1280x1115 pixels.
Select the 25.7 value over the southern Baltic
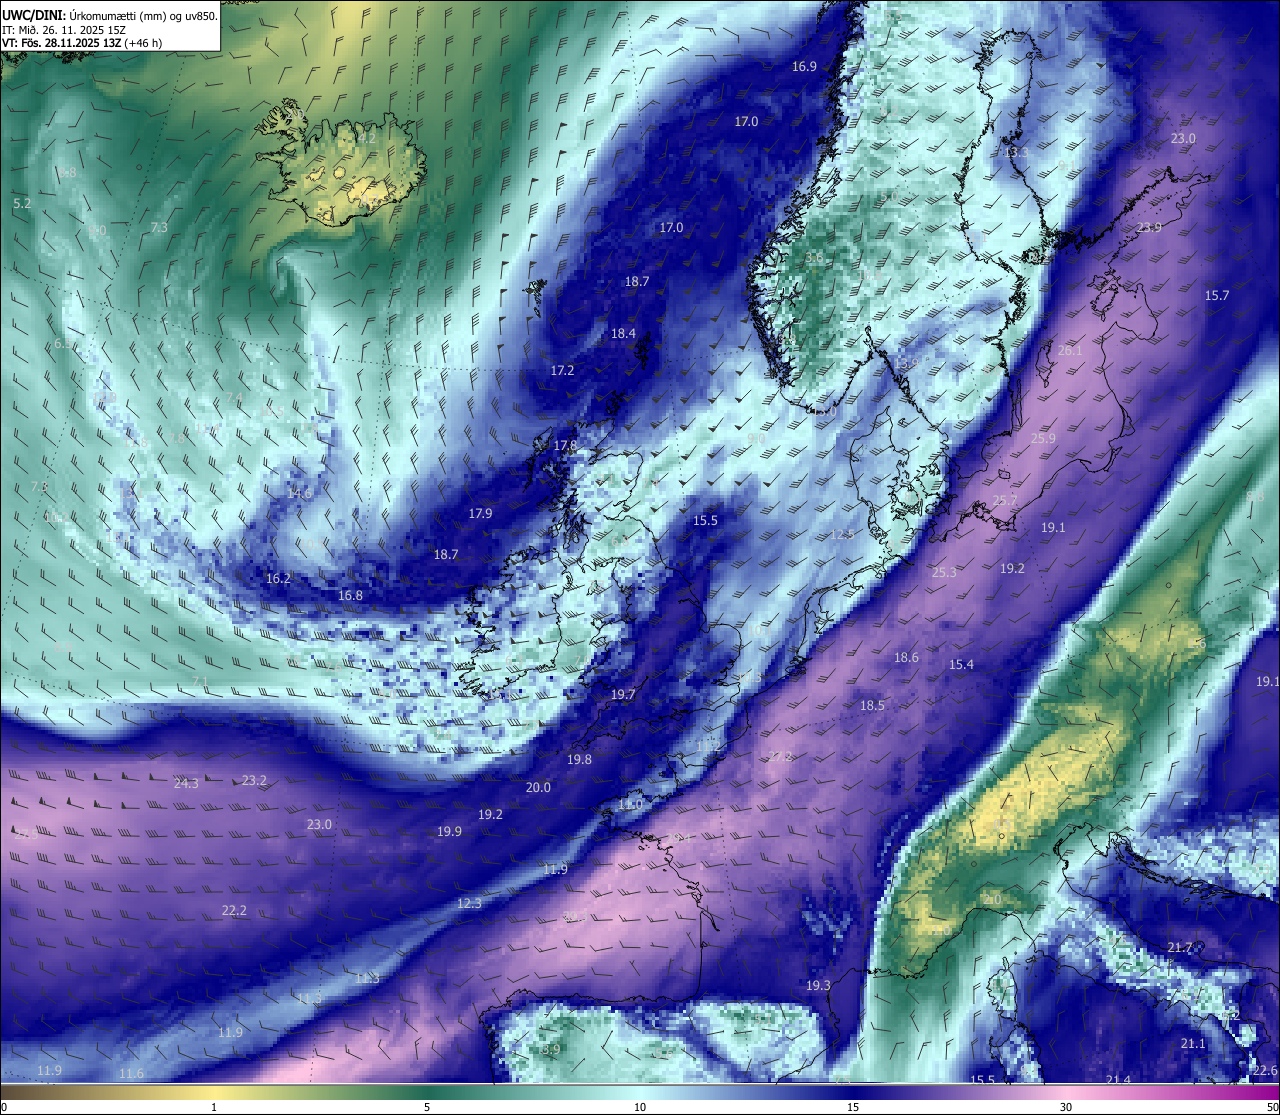coord(1004,500)
